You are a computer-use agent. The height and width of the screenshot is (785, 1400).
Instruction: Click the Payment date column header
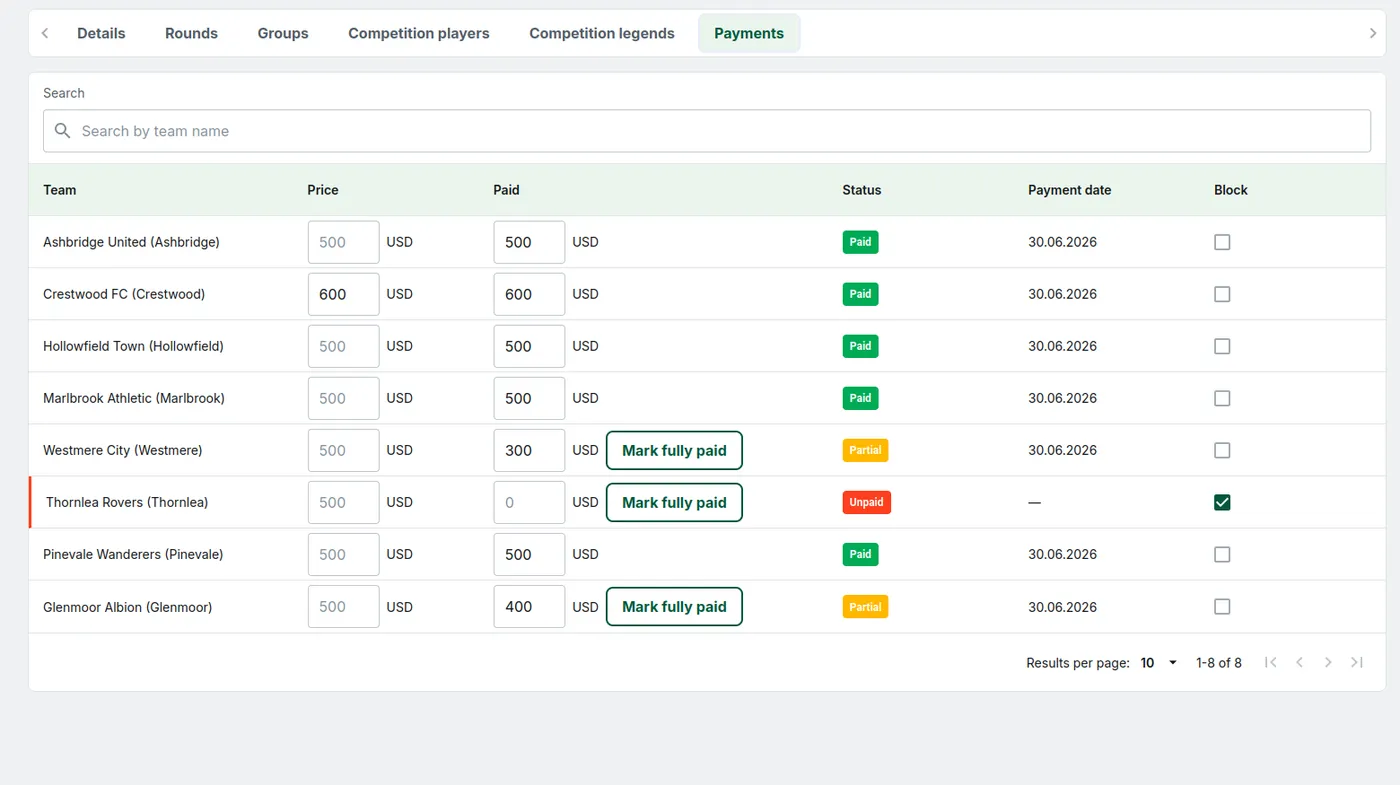coord(1069,190)
